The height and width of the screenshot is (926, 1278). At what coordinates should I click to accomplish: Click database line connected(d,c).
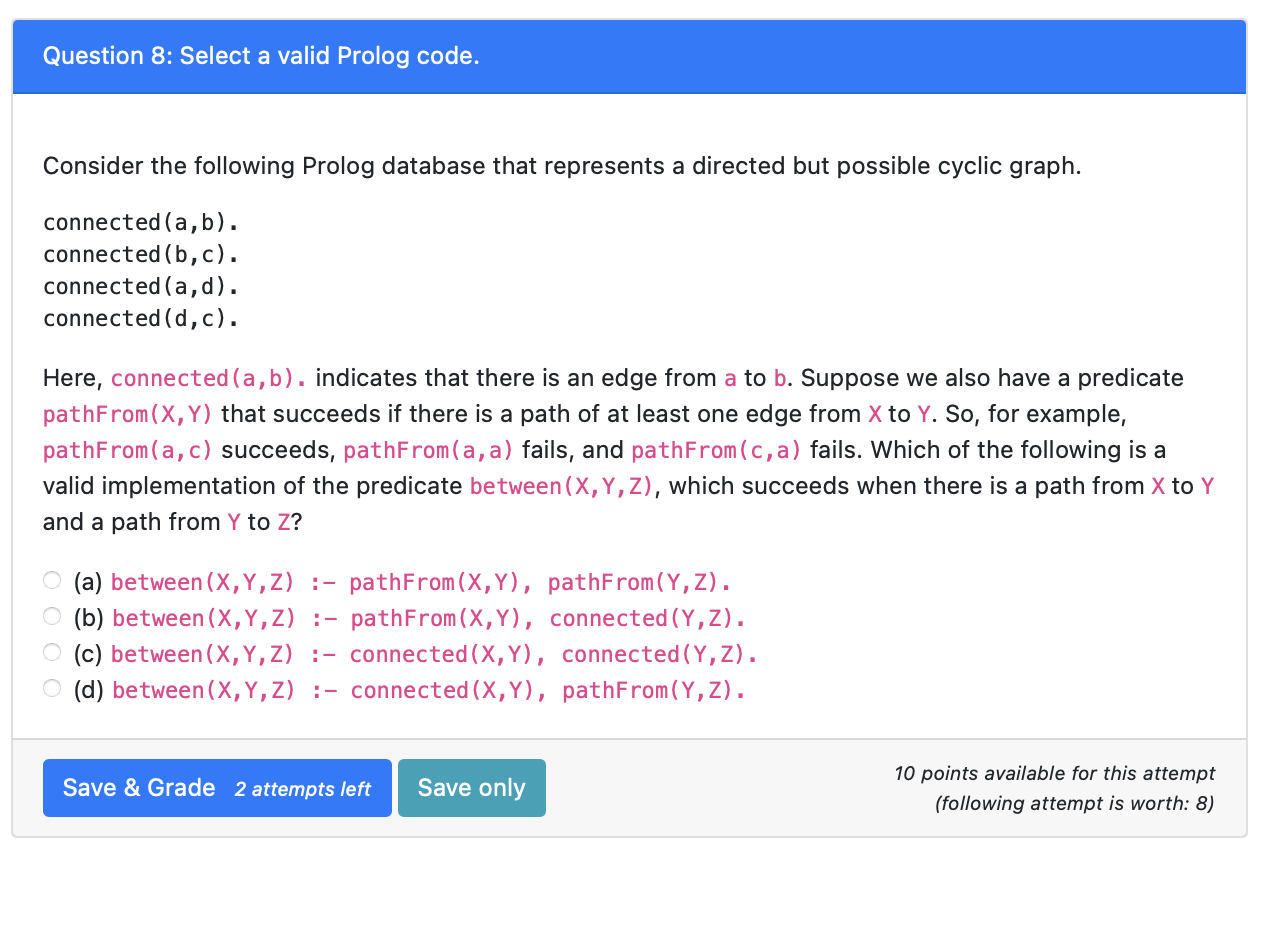140,318
